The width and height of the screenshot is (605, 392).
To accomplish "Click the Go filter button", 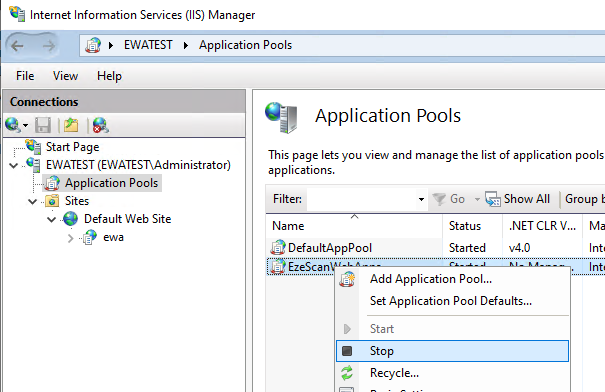I will (x=449, y=199).
